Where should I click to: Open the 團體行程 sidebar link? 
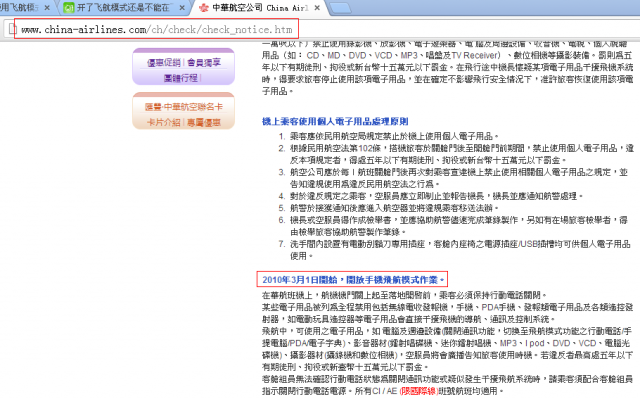click(181, 78)
